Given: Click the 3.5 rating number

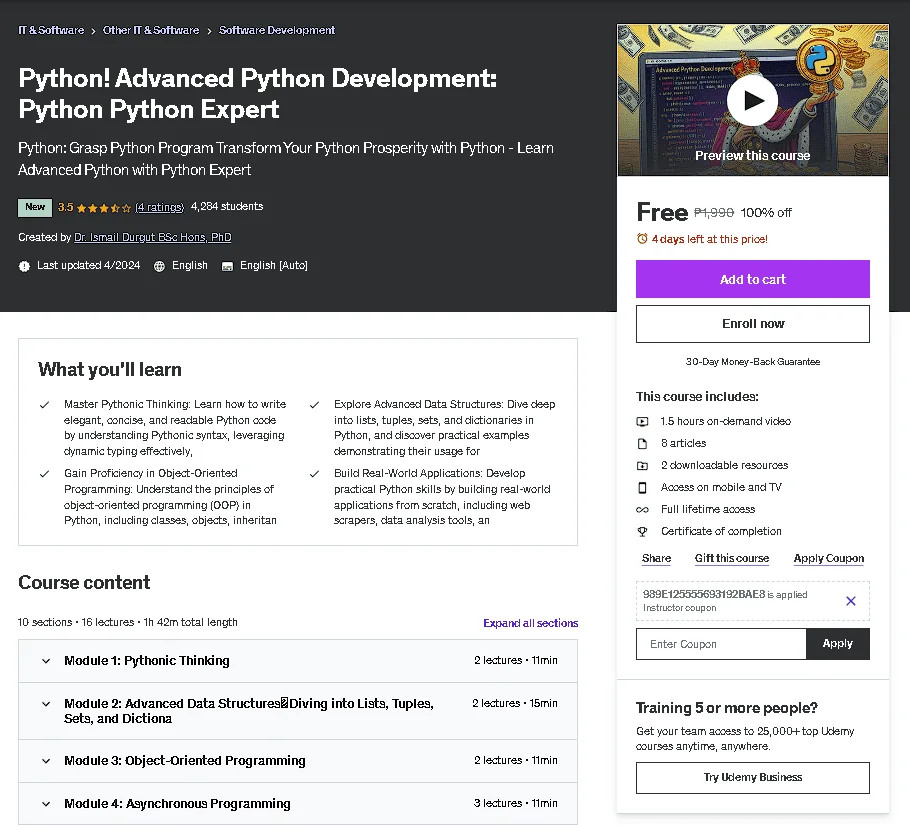Looking at the screenshot, I should [x=65, y=207].
